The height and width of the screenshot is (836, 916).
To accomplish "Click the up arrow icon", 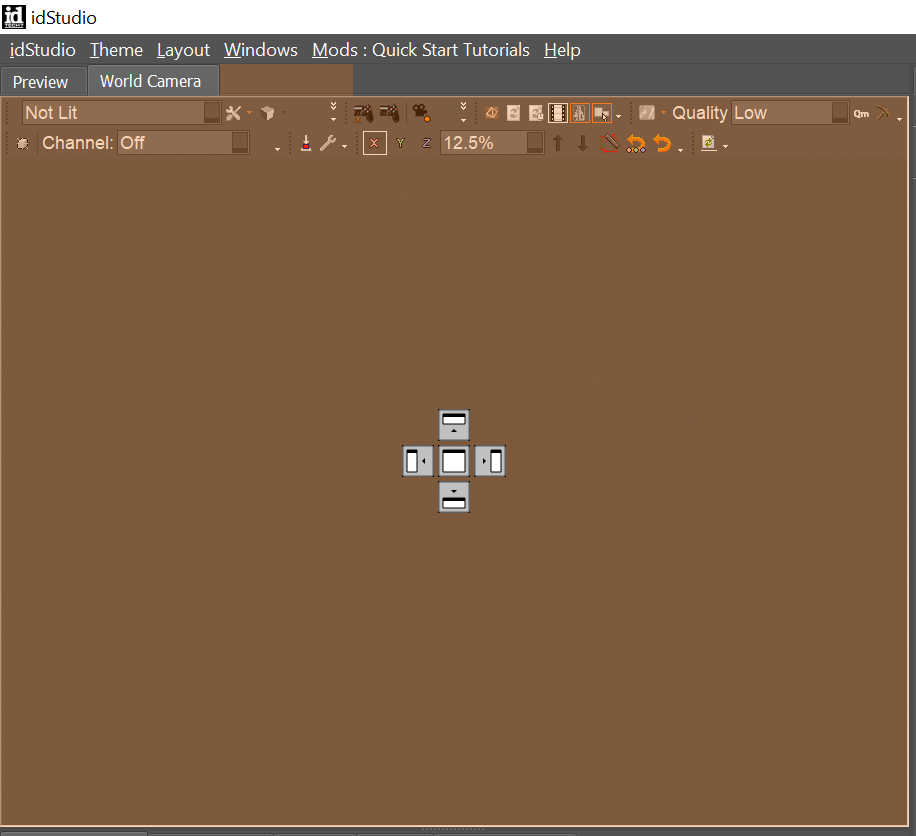I will click(558, 143).
